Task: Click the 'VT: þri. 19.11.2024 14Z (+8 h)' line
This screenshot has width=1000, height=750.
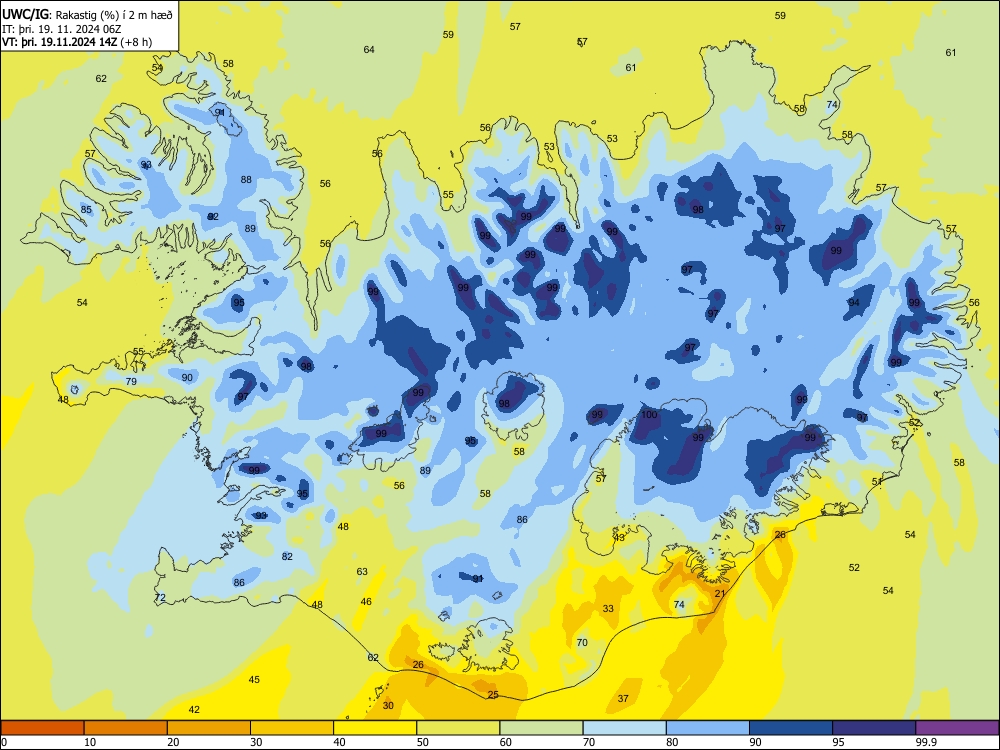Action: tap(77, 42)
